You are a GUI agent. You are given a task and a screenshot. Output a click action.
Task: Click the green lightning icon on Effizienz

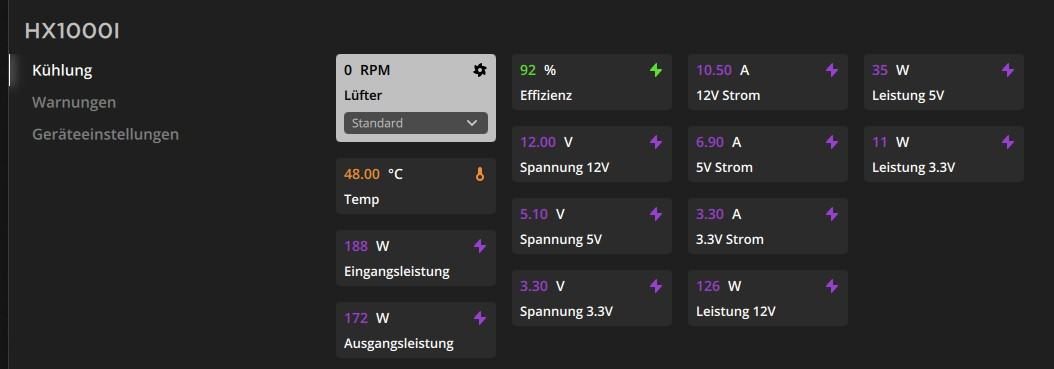click(655, 70)
